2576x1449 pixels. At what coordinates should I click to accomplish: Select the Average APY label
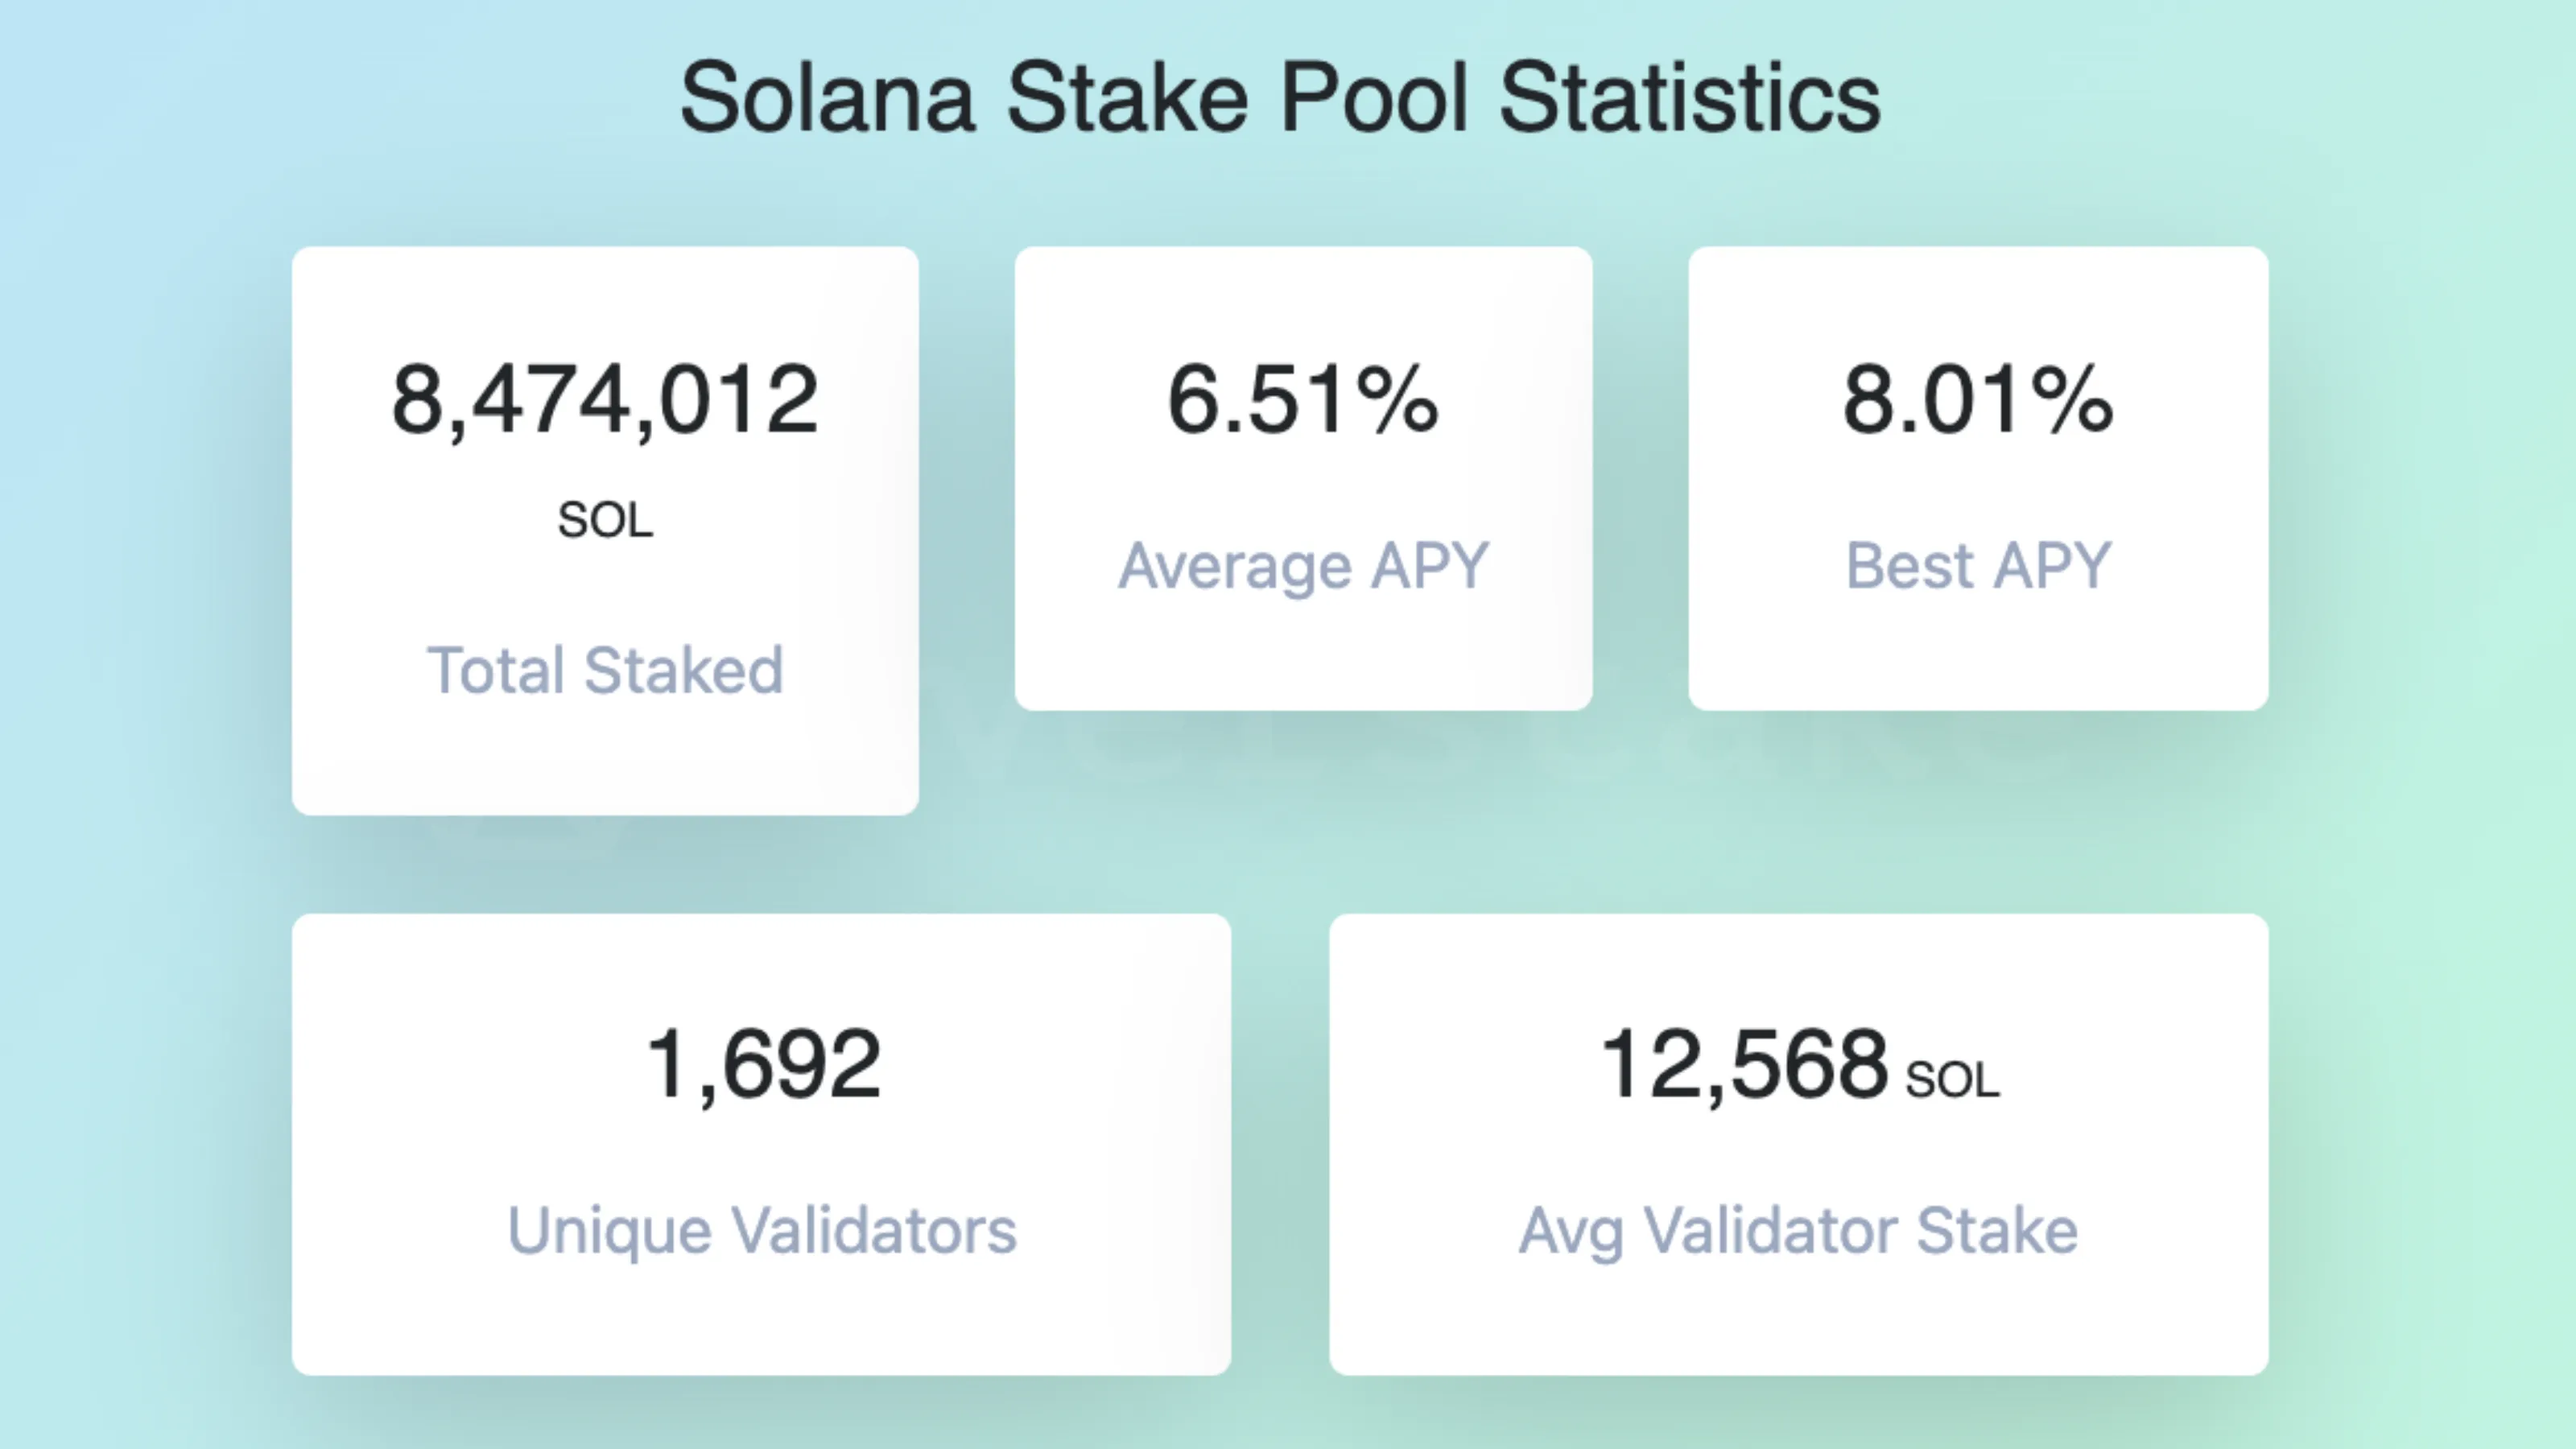point(1303,565)
